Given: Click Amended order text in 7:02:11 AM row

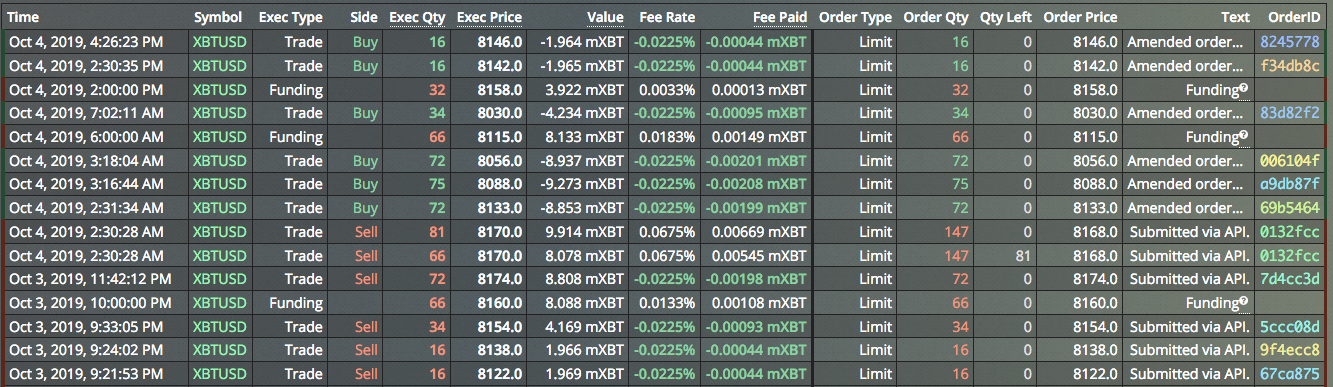Looking at the screenshot, I should tap(1186, 113).
